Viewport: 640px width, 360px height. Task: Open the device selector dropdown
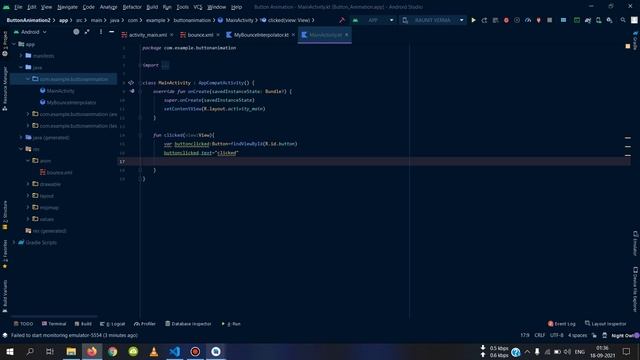tap(433, 20)
